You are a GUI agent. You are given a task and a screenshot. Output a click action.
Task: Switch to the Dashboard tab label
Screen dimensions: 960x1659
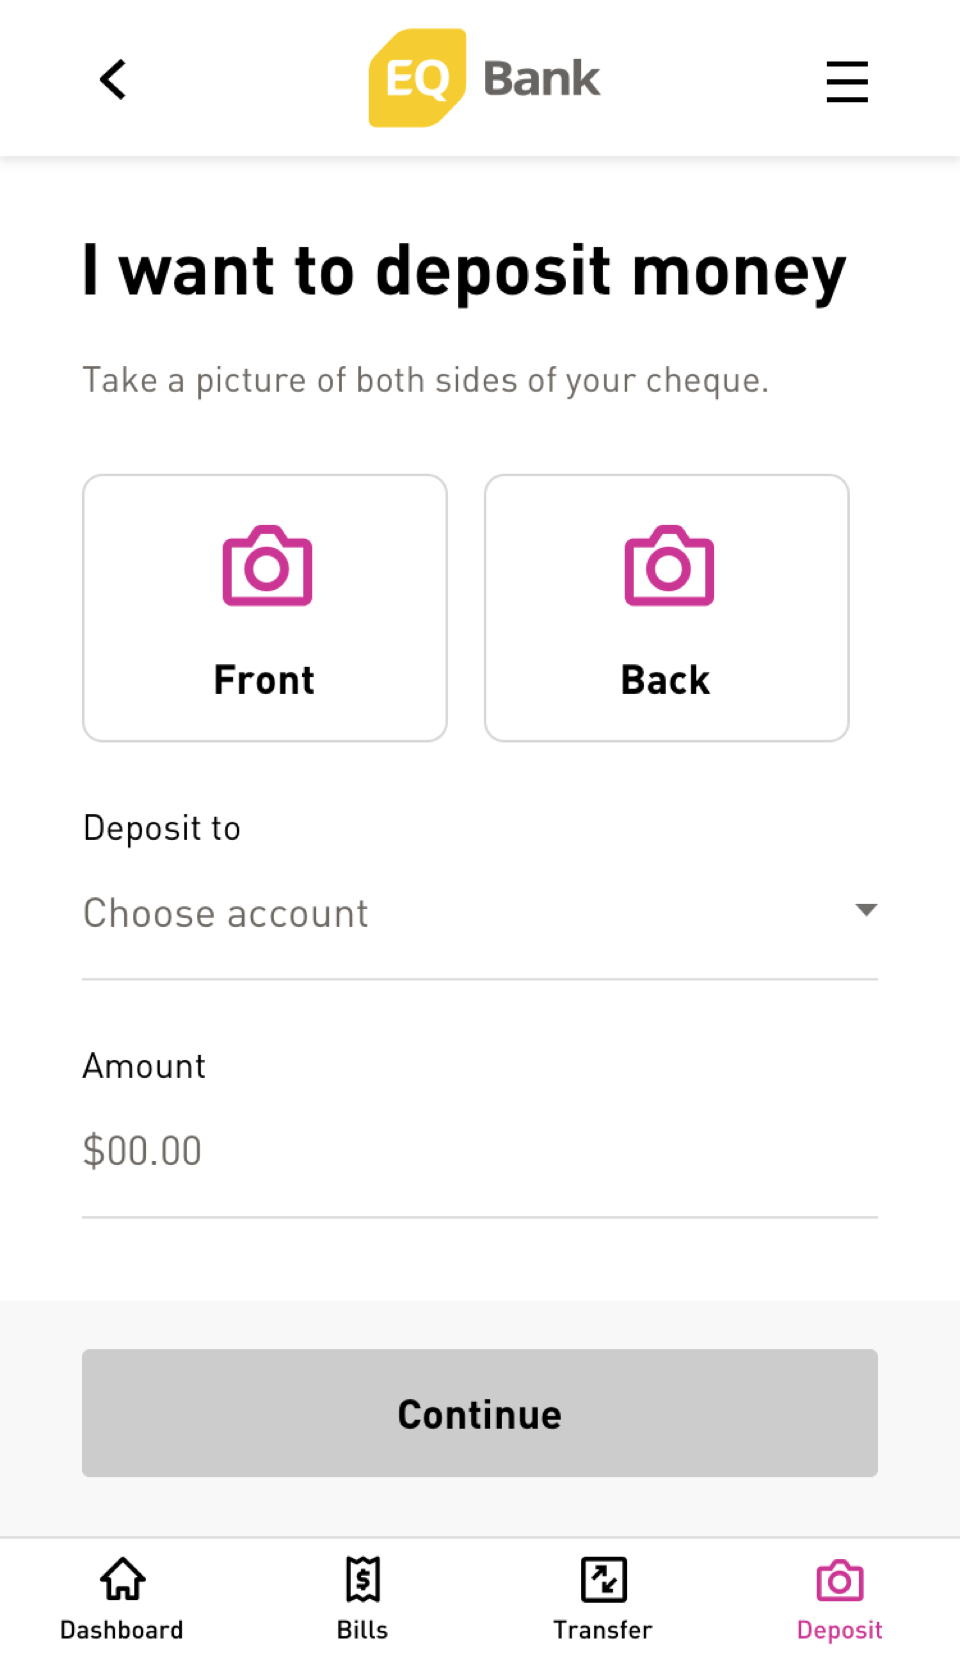point(122,1630)
